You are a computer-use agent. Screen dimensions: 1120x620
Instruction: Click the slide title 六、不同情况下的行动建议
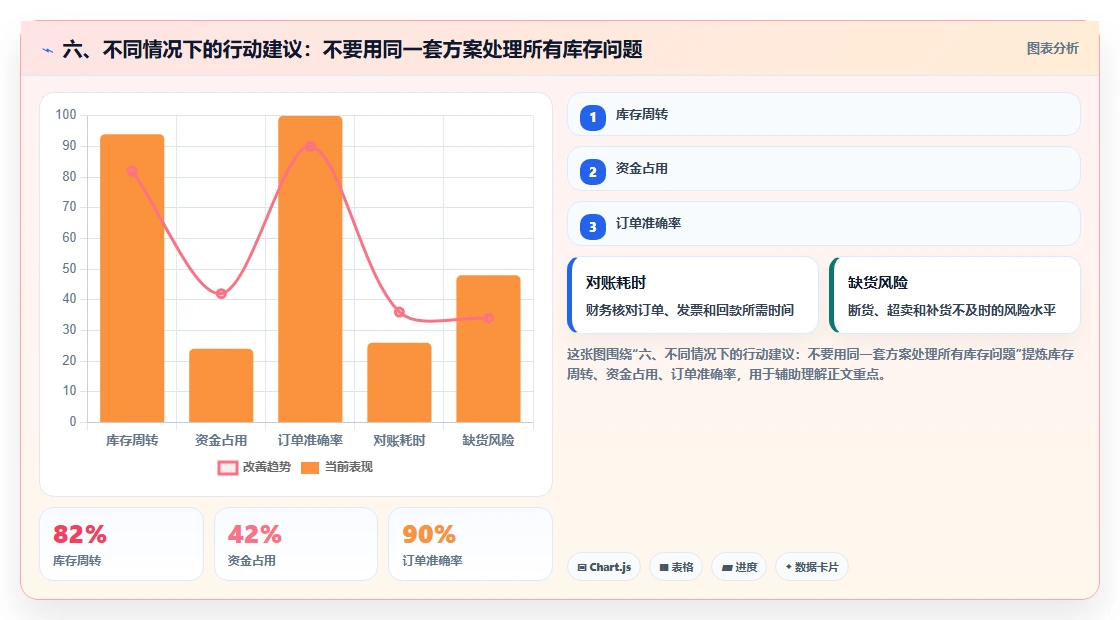[x=352, y=49]
